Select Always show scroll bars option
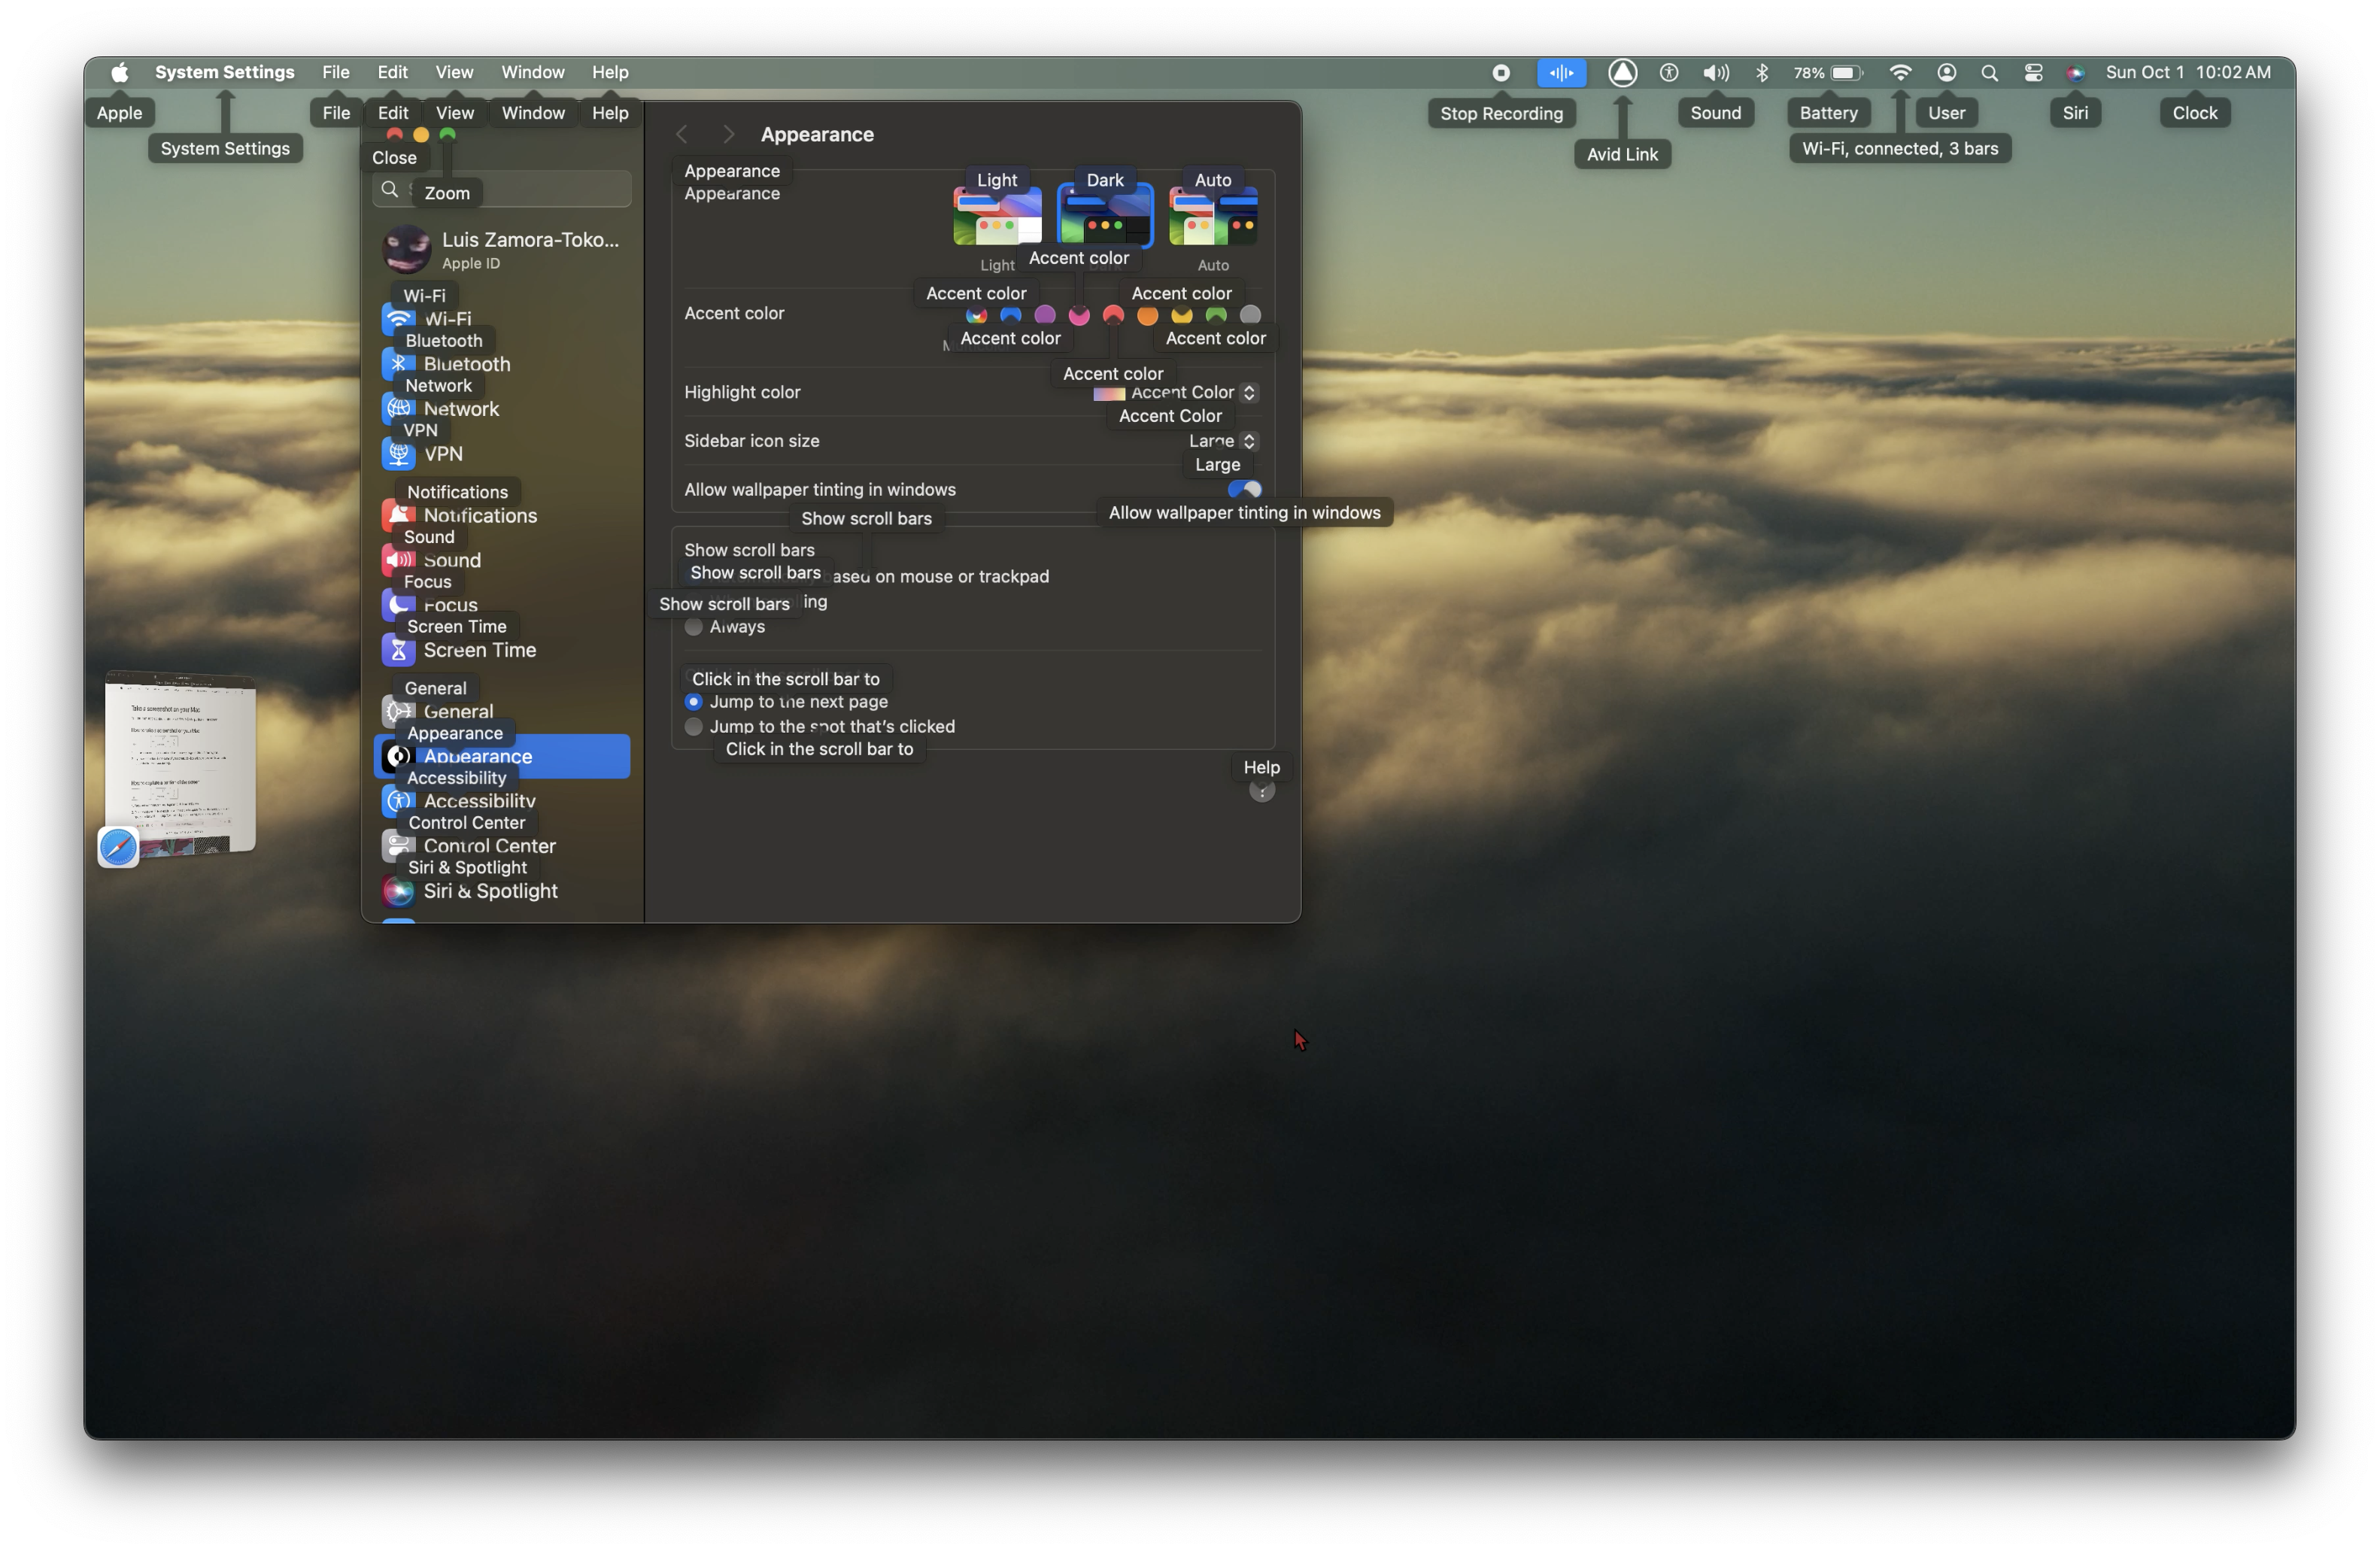 point(693,627)
